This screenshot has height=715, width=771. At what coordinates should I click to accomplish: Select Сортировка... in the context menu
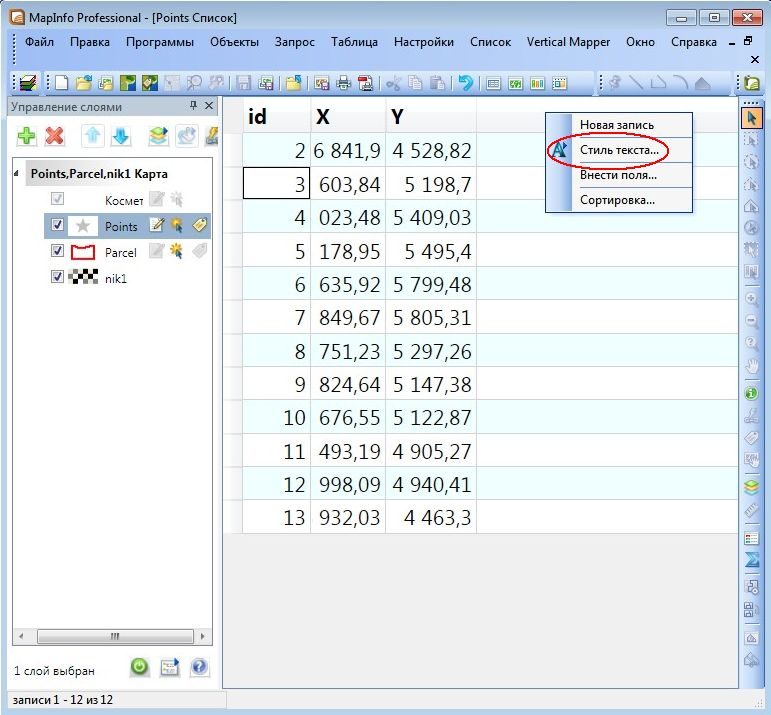click(x=619, y=200)
